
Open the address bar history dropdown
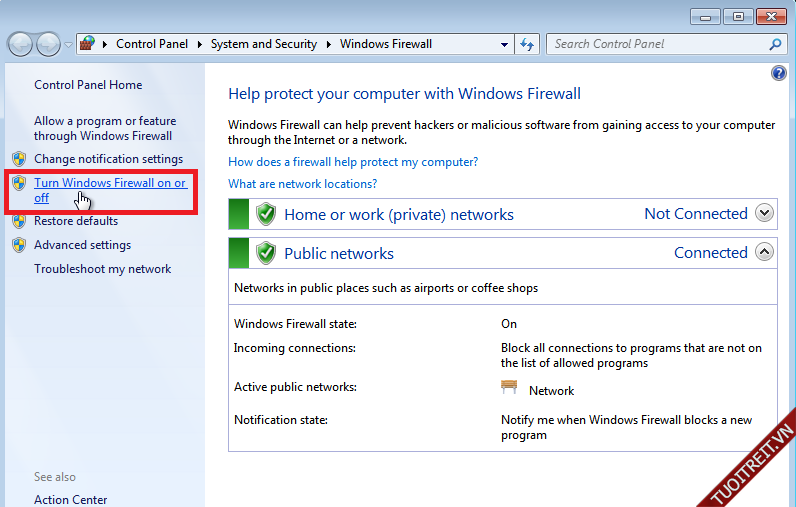(x=505, y=44)
